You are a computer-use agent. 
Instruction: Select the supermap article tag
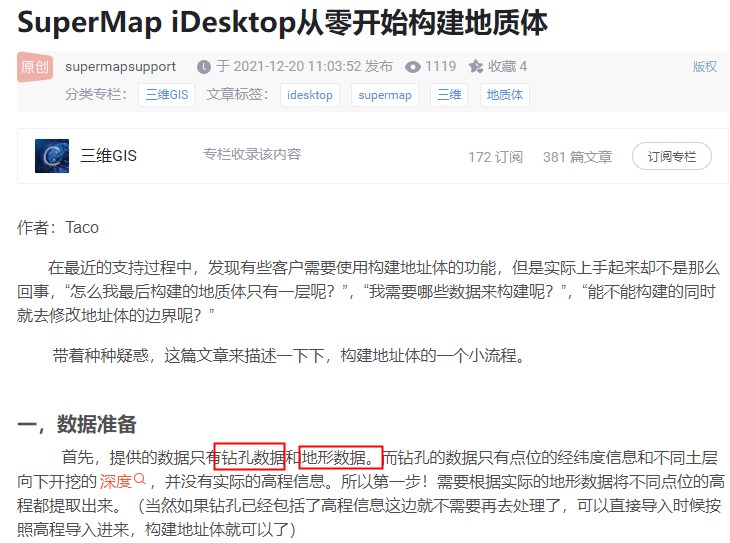pos(385,95)
